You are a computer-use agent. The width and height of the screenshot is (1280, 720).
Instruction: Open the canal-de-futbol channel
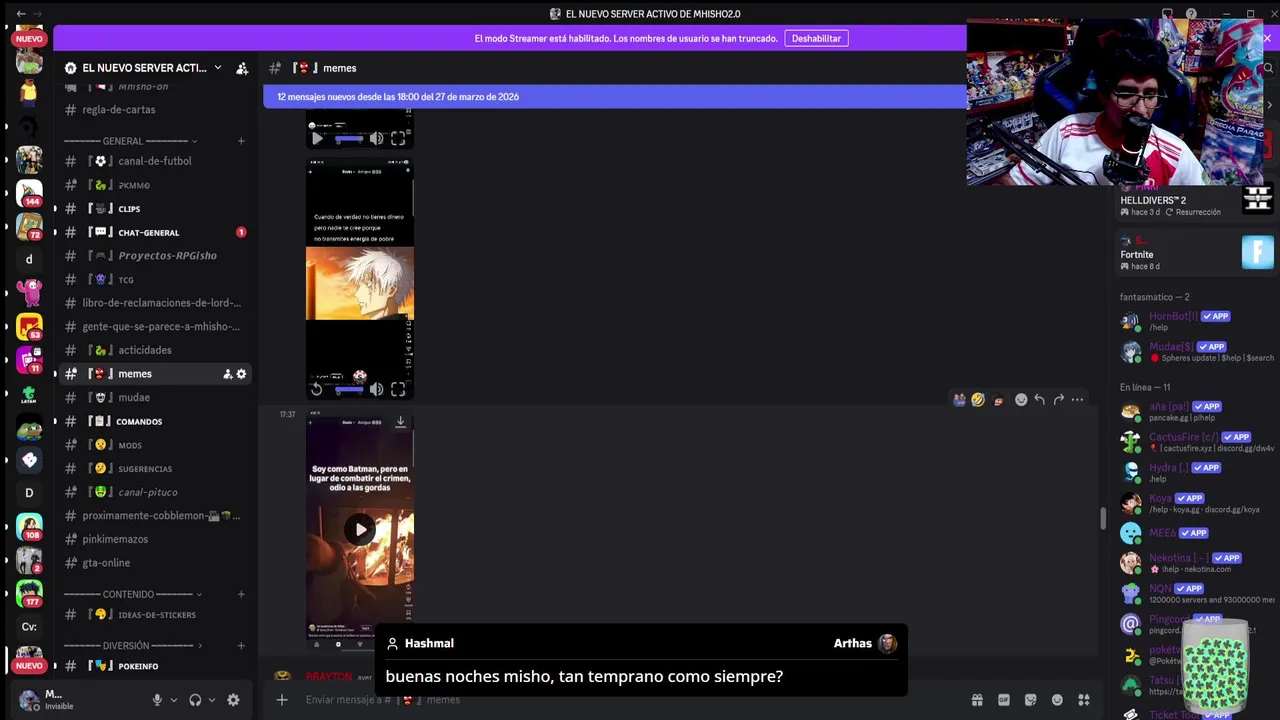click(153, 161)
